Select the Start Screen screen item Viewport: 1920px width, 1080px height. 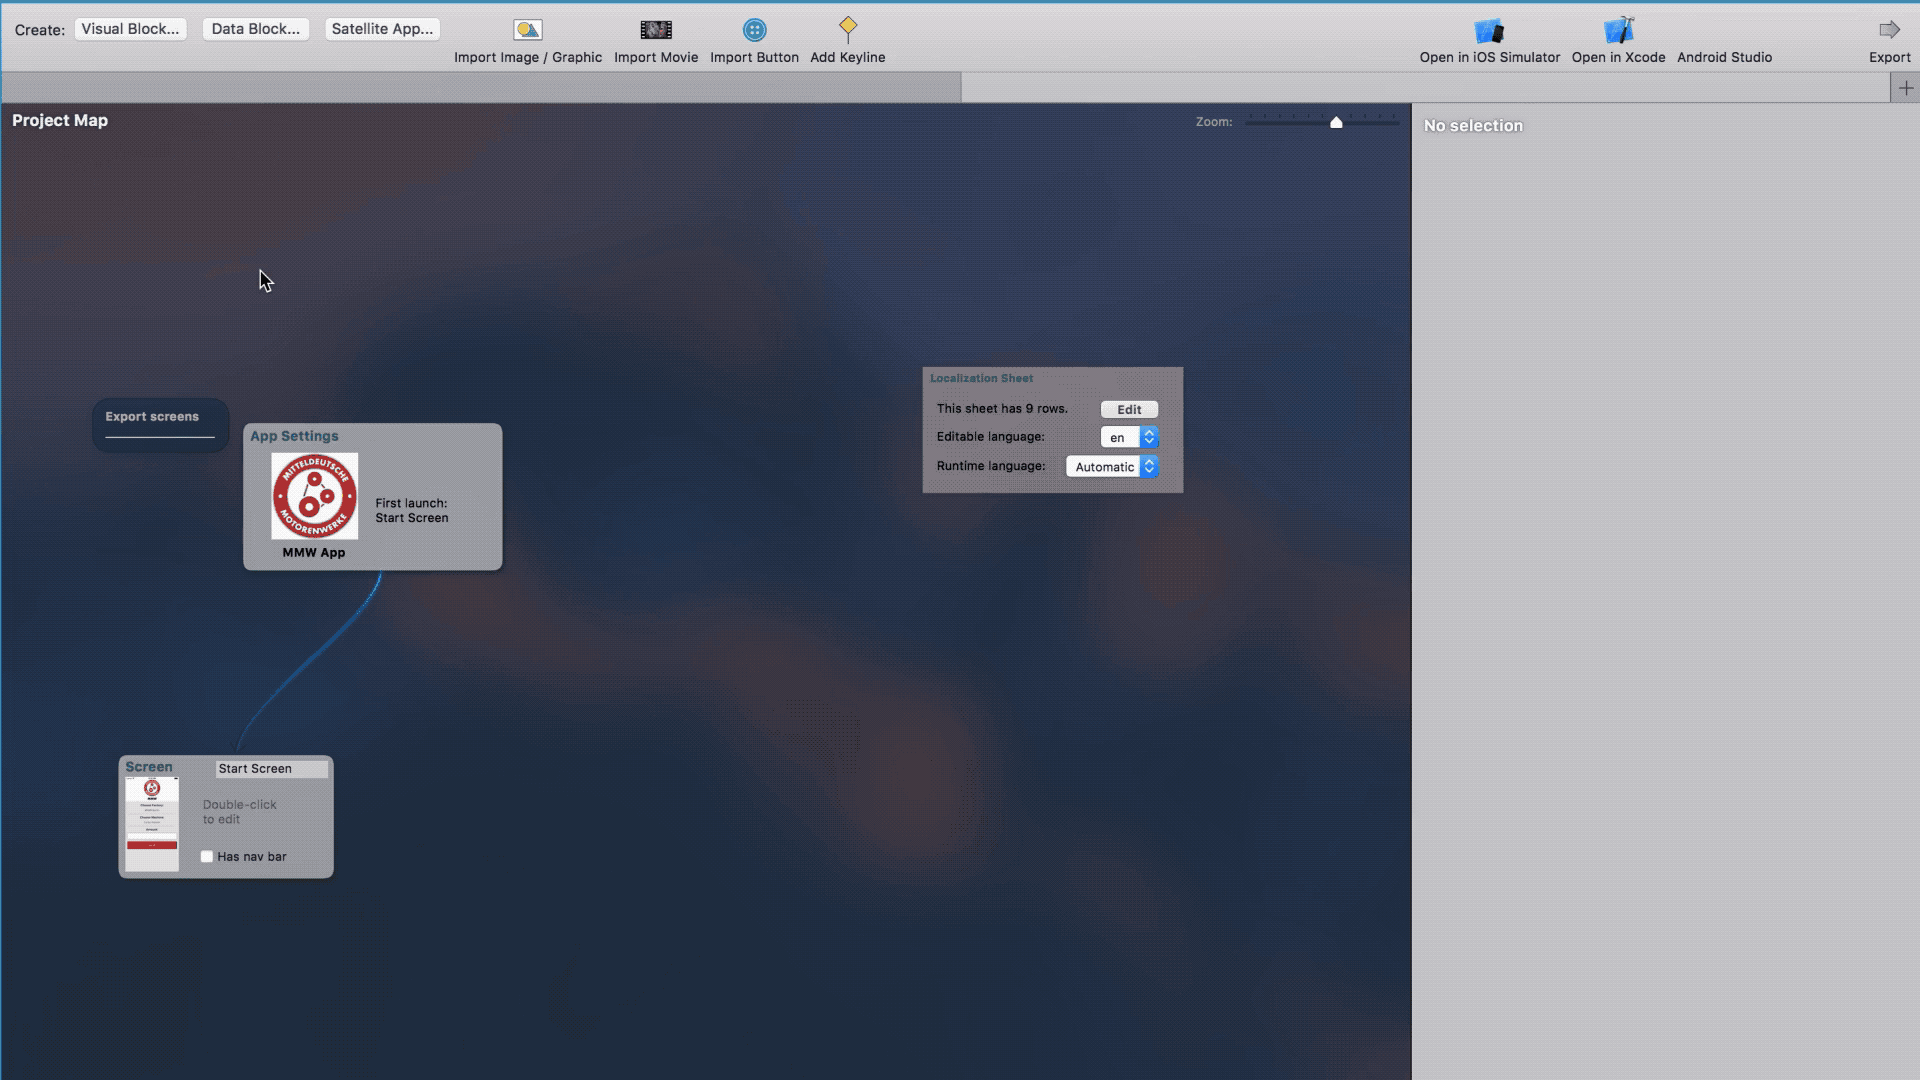coord(225,815)
